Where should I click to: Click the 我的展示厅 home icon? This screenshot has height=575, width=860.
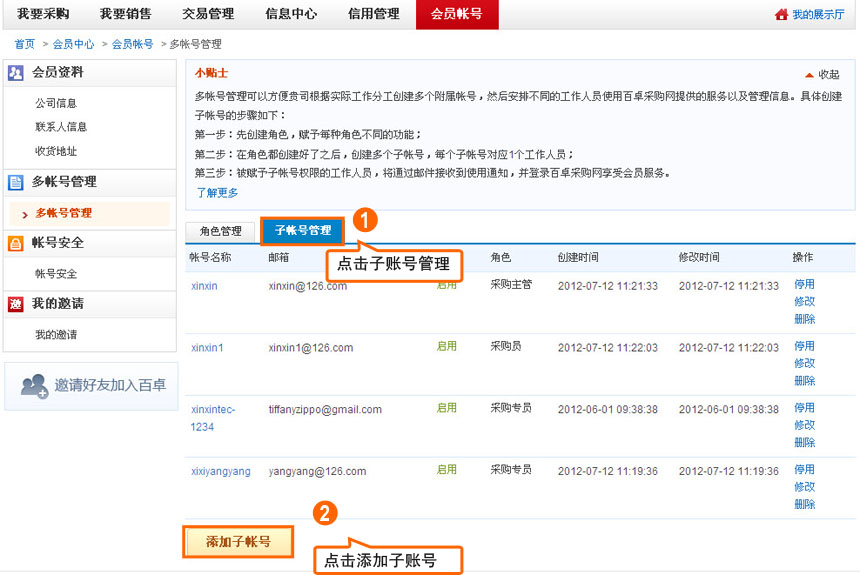click(x=781, y=15)
